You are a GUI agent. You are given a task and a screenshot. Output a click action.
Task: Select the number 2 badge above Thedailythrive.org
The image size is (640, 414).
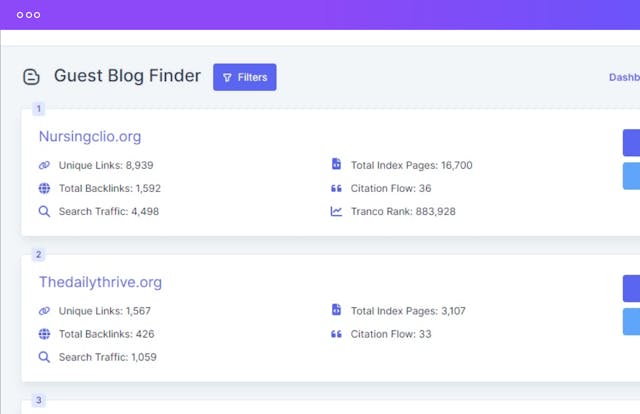pyautogui.click(x=38, y=255)
